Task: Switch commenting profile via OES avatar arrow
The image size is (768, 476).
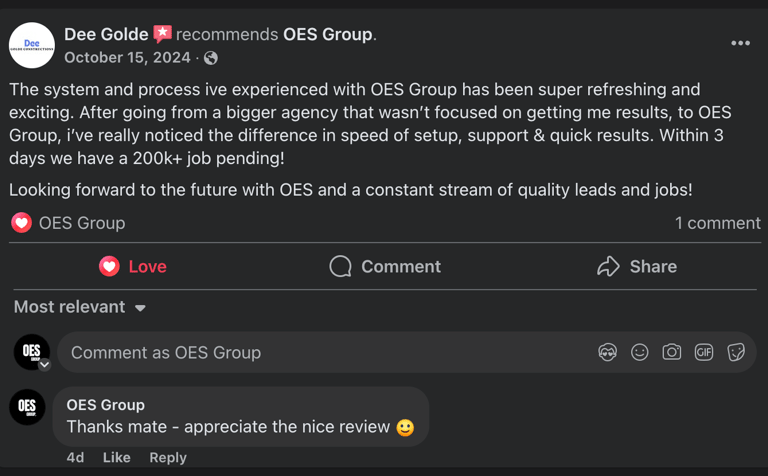Action: tap(44, 365)
